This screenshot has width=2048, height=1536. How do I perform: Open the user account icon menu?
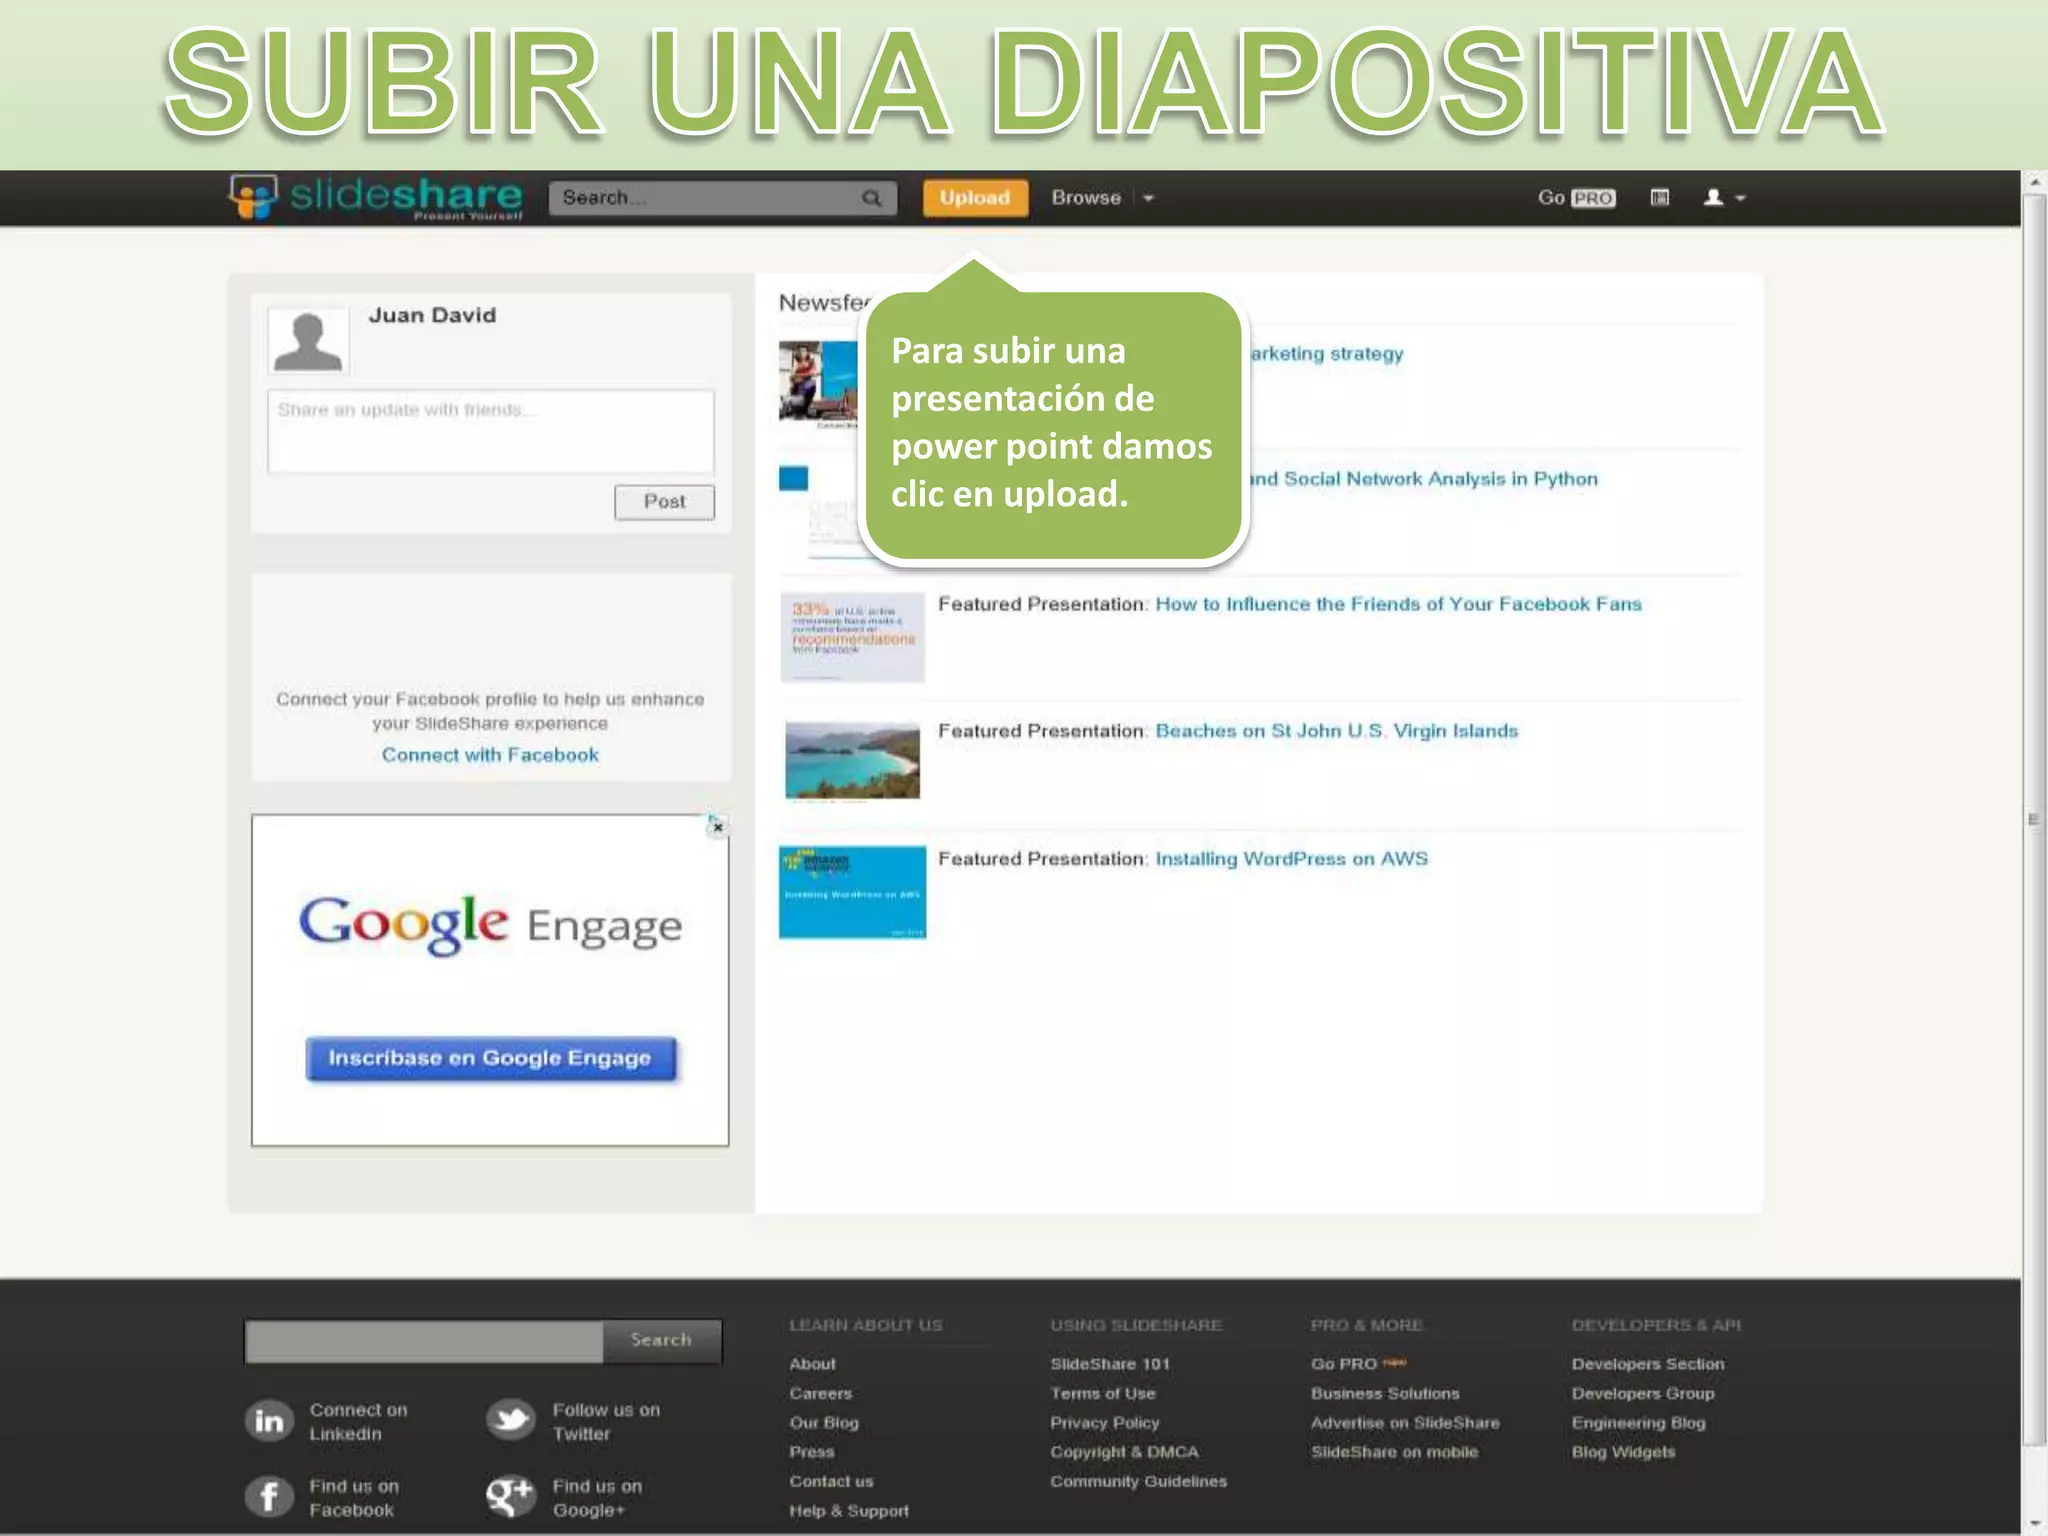tap(1713, 198)
